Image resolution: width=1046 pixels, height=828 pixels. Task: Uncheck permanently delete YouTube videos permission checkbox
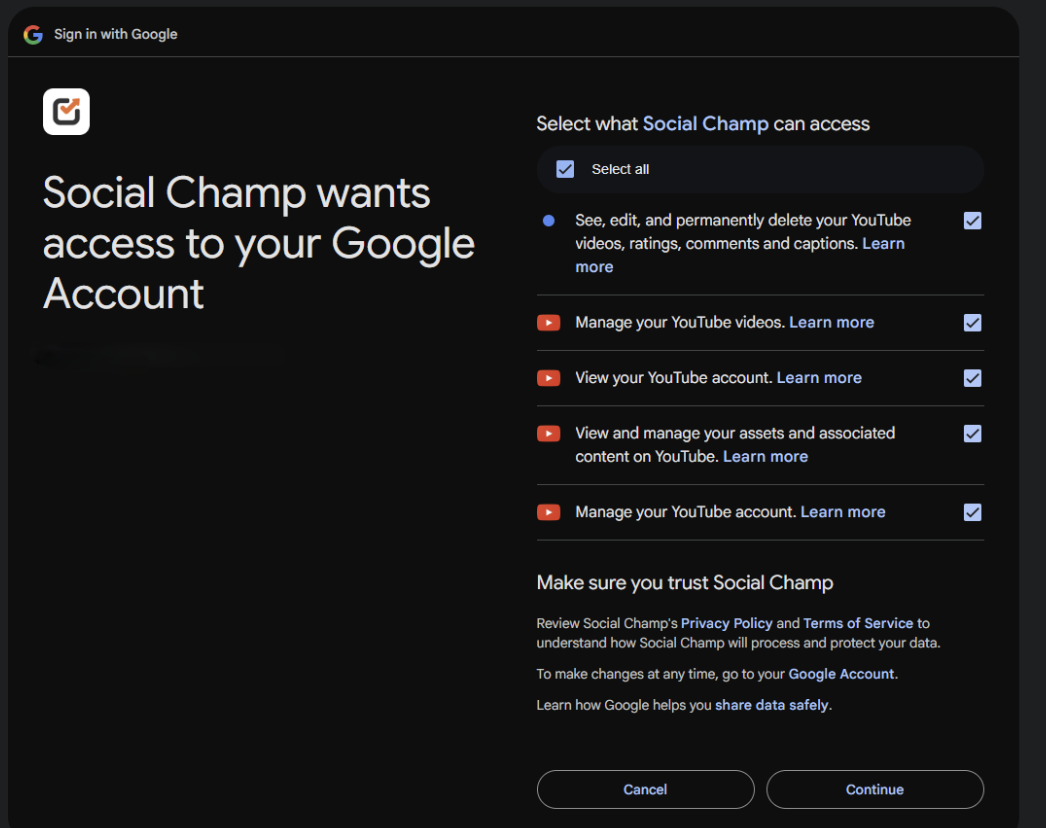click(972, 221)
